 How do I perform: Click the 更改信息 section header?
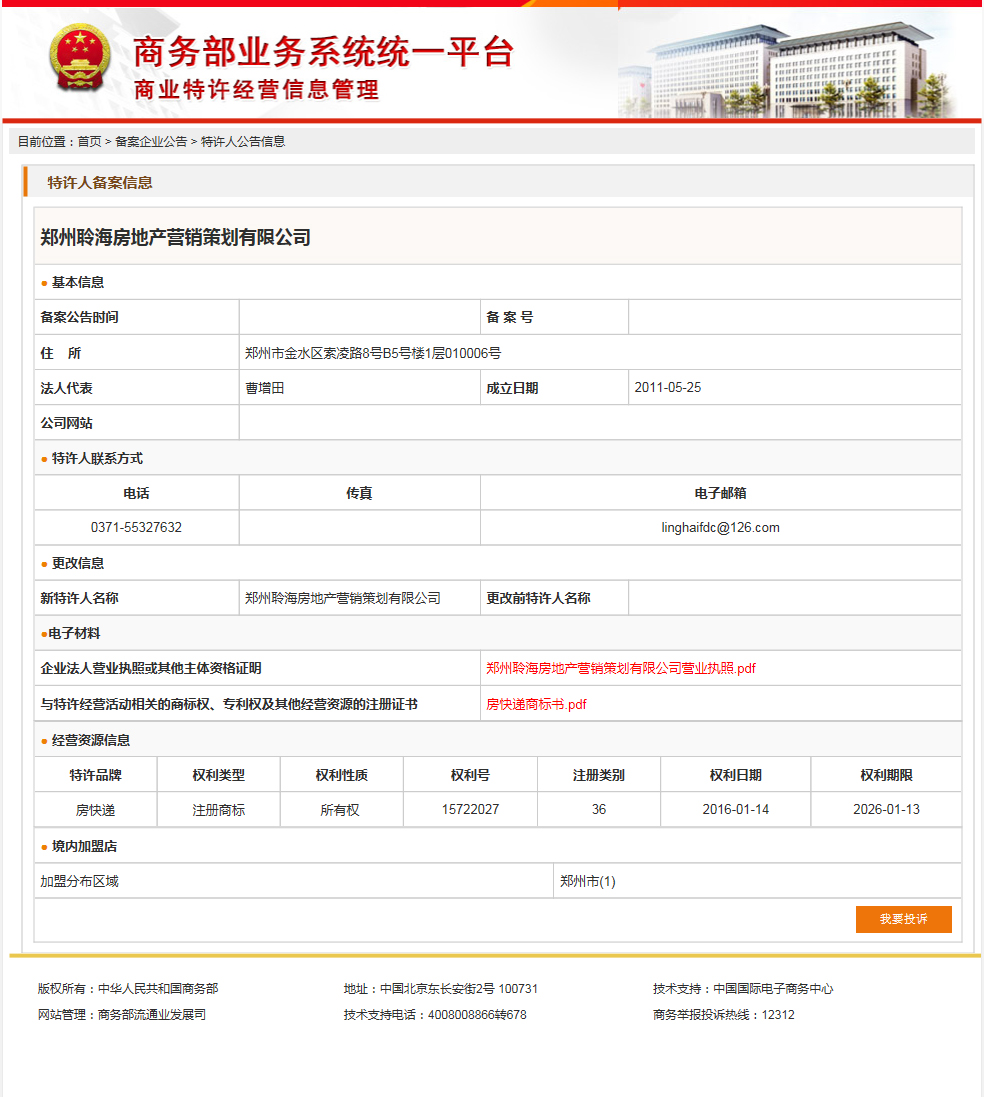(78, 564)
